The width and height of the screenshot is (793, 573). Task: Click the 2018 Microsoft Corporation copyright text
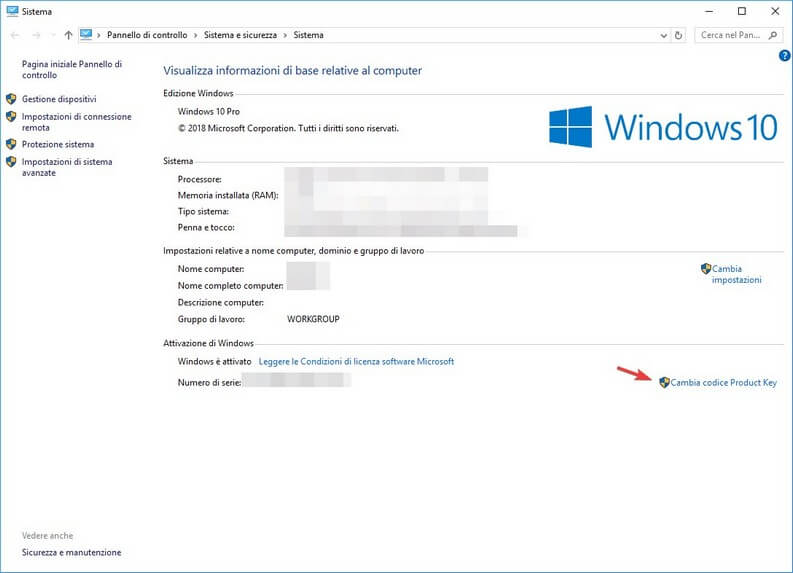coord(288,128)
